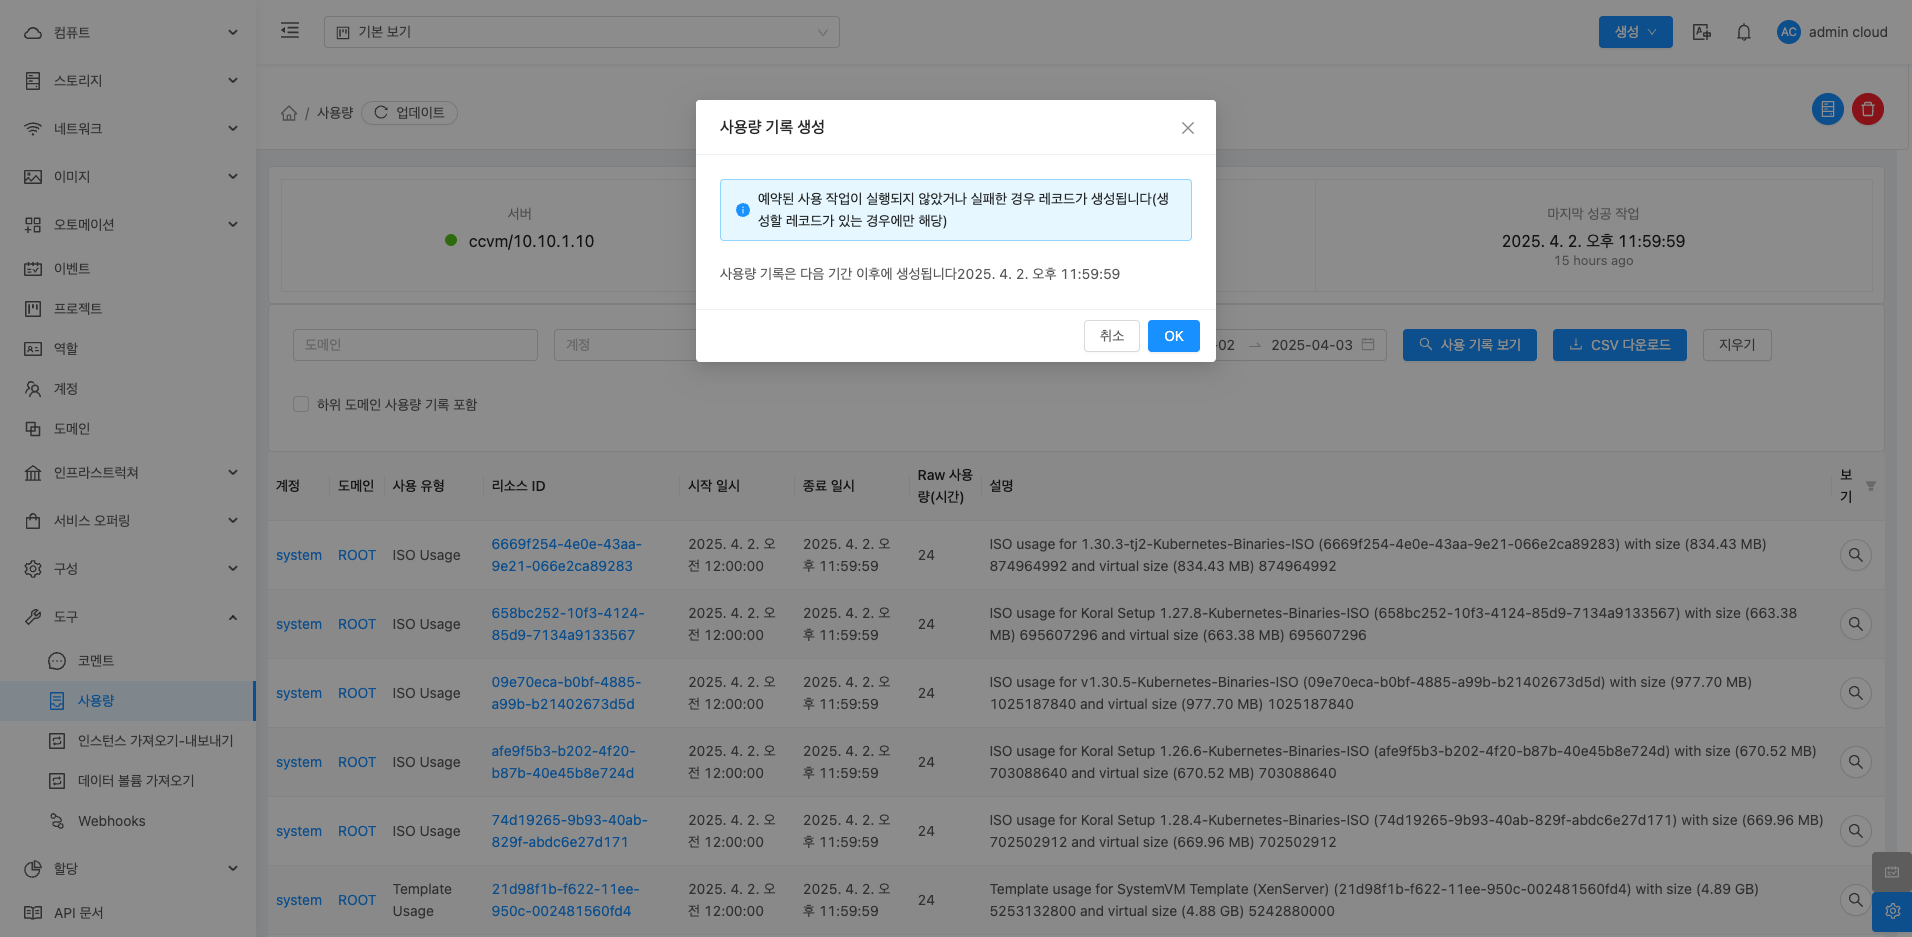Screen dimensions: 1912x937
Task: Confirm dialog with the OK button
Action: 1173,336
